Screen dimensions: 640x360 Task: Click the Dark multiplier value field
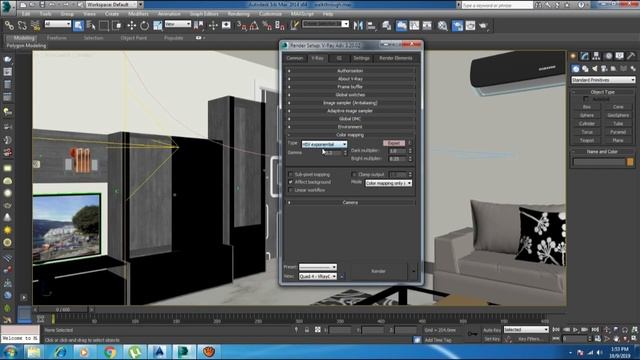pos(397,151)
